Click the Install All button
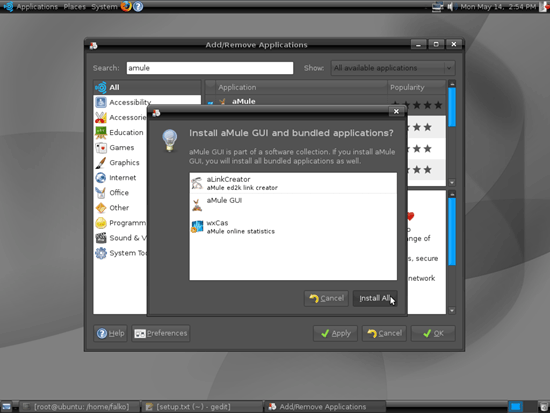550x413 pixels. [x=375, y=298]
